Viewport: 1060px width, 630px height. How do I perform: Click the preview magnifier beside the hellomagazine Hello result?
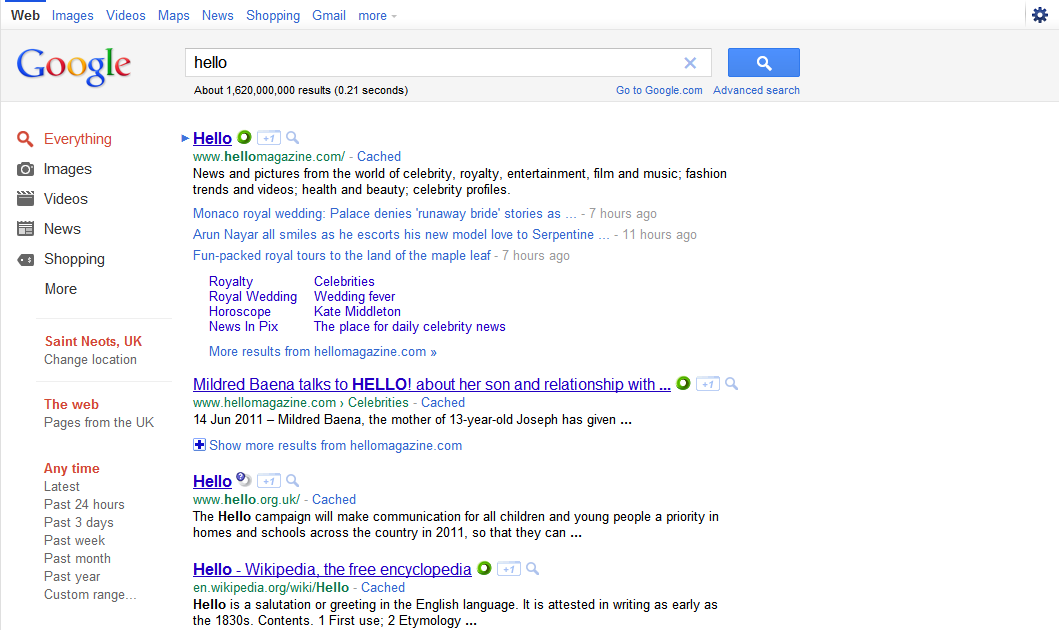pyautogui.click(x=293, y=138)
